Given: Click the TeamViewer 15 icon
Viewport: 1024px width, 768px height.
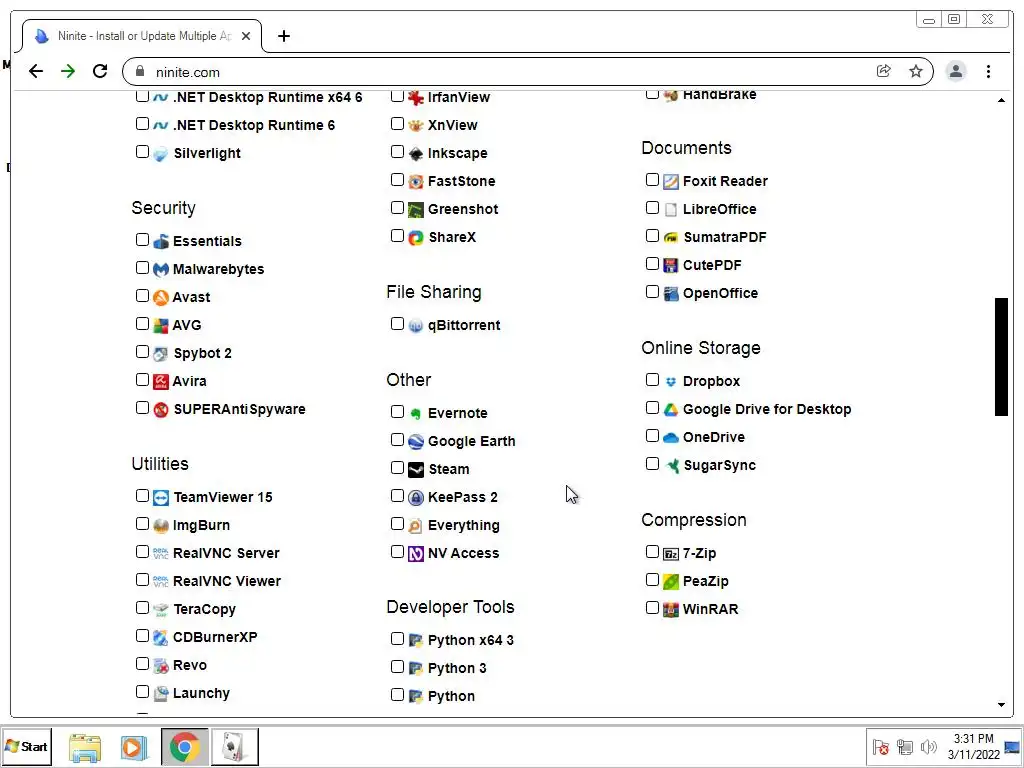Looking at the screenshot, I should [161, 498].
